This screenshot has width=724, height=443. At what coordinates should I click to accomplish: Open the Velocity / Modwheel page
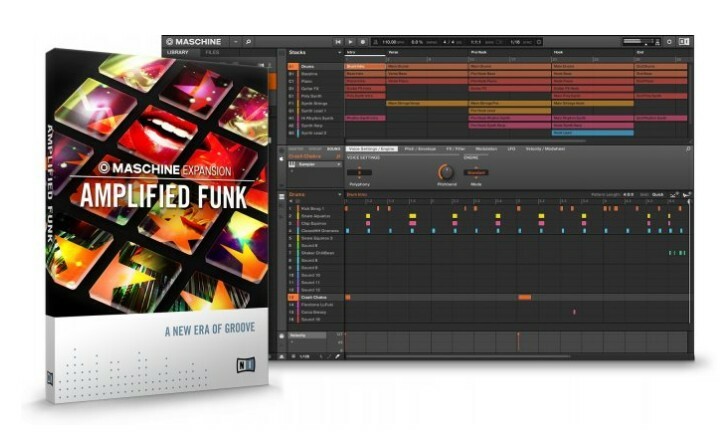click(545, 149)
